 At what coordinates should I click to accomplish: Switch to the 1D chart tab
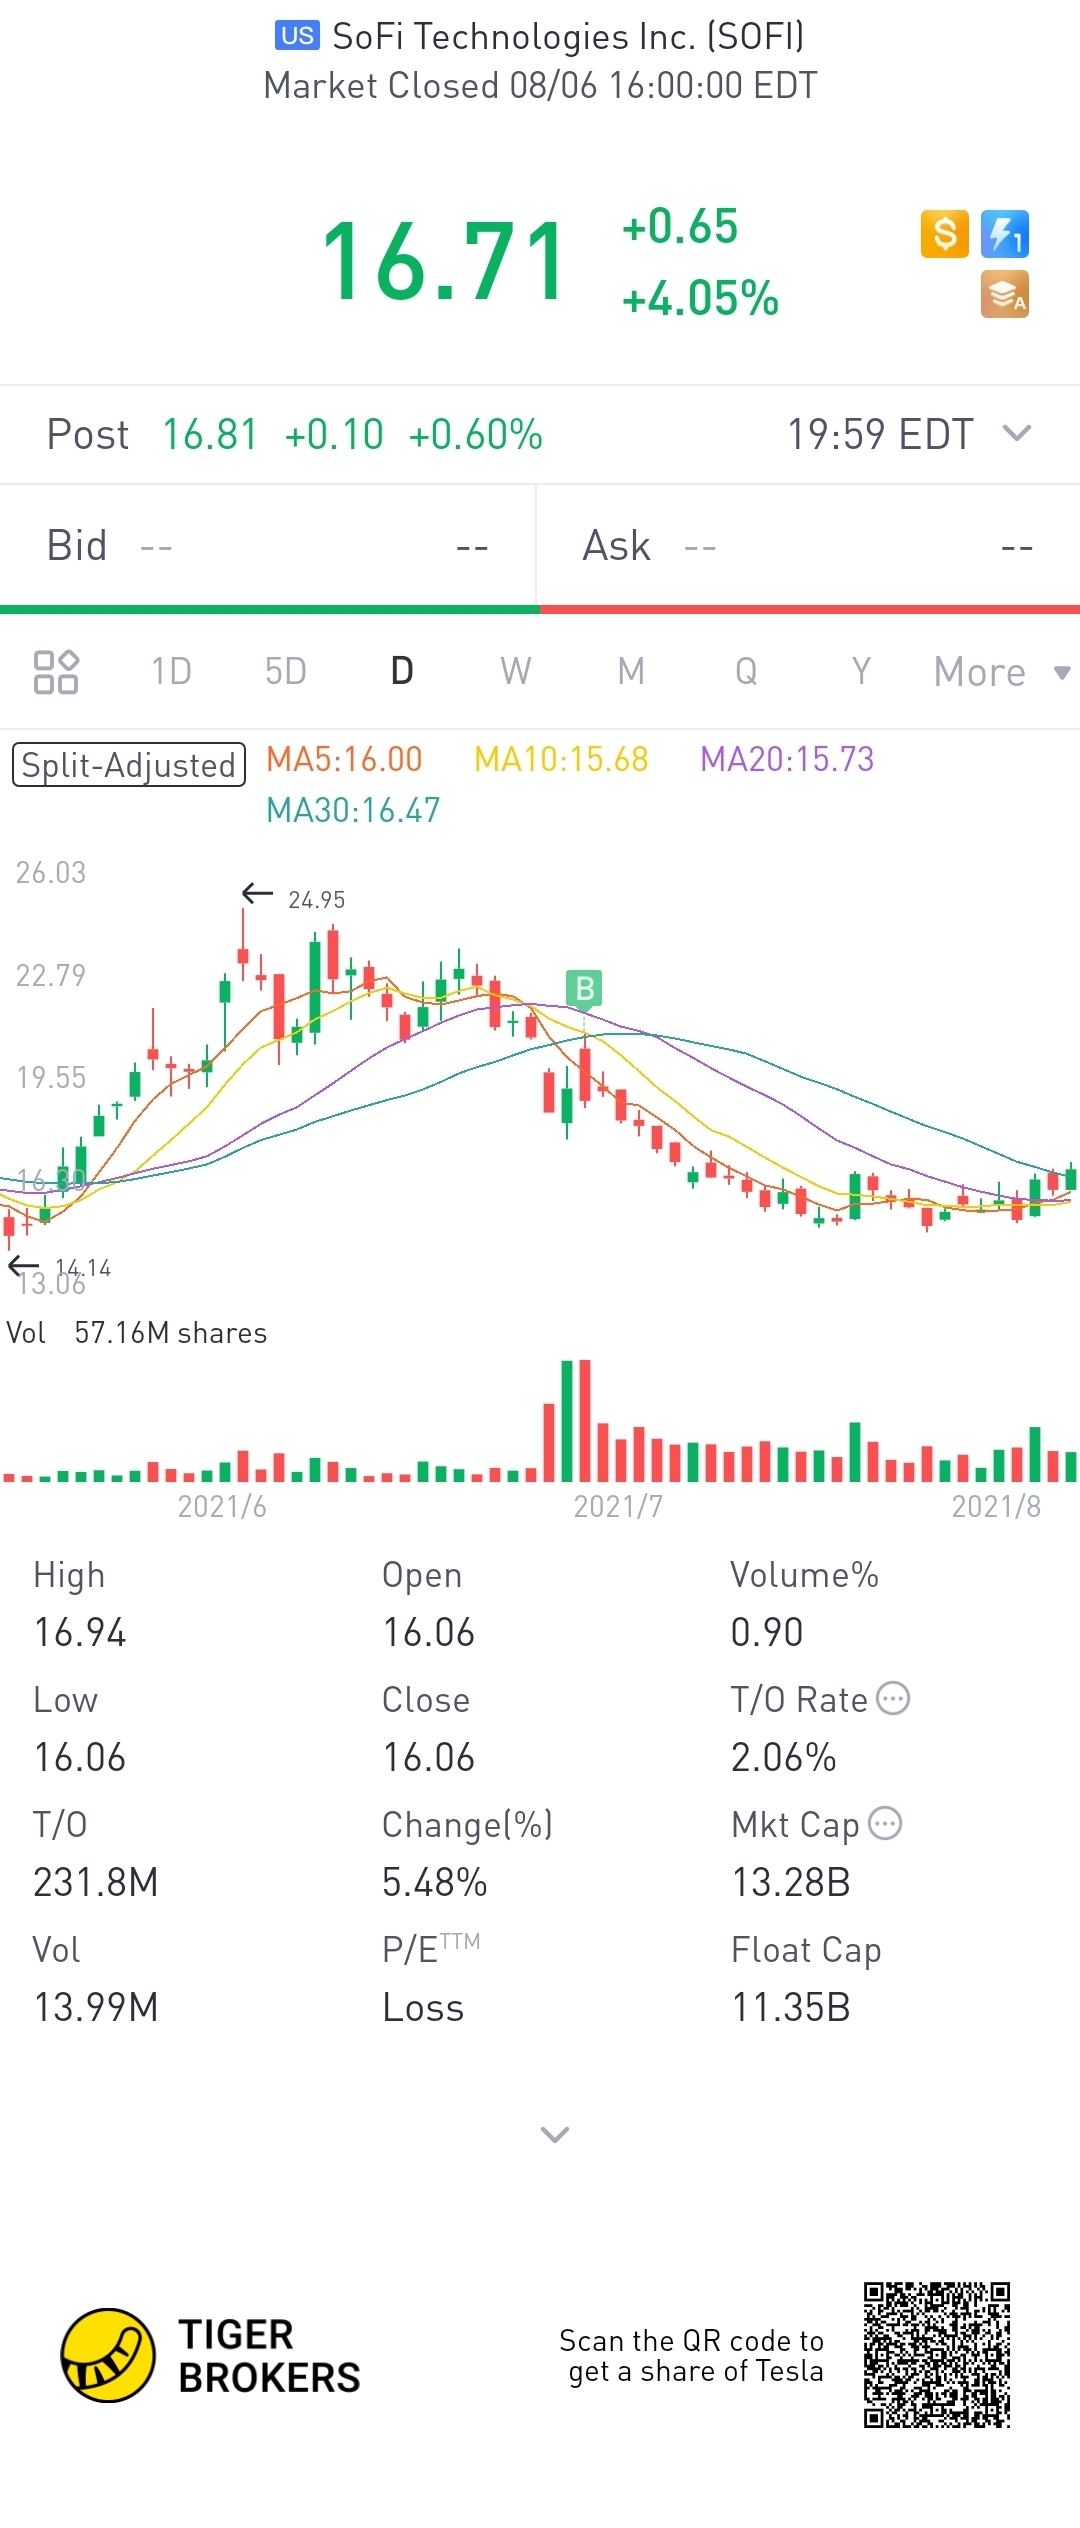coord(171,671)
